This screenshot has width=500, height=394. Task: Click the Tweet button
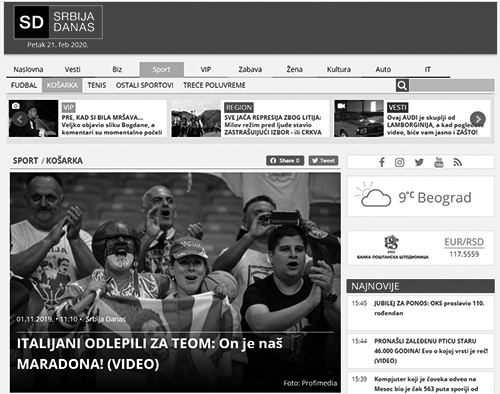click(x=323, y=161)
